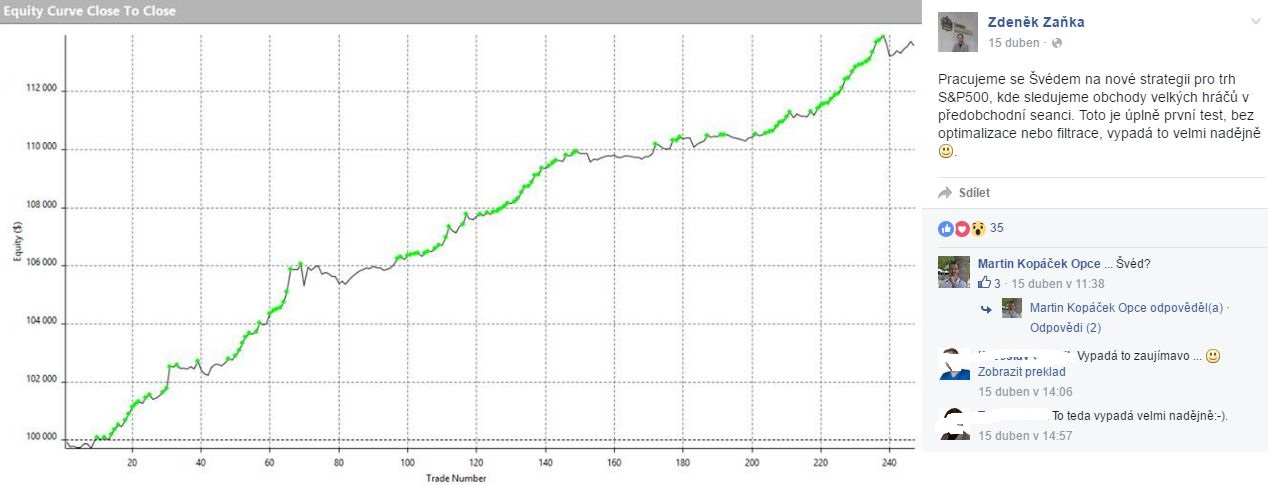Viewport: 1268px width, 485px height.
Task: Click the public audience globe icon
Action: (1057, 44)
